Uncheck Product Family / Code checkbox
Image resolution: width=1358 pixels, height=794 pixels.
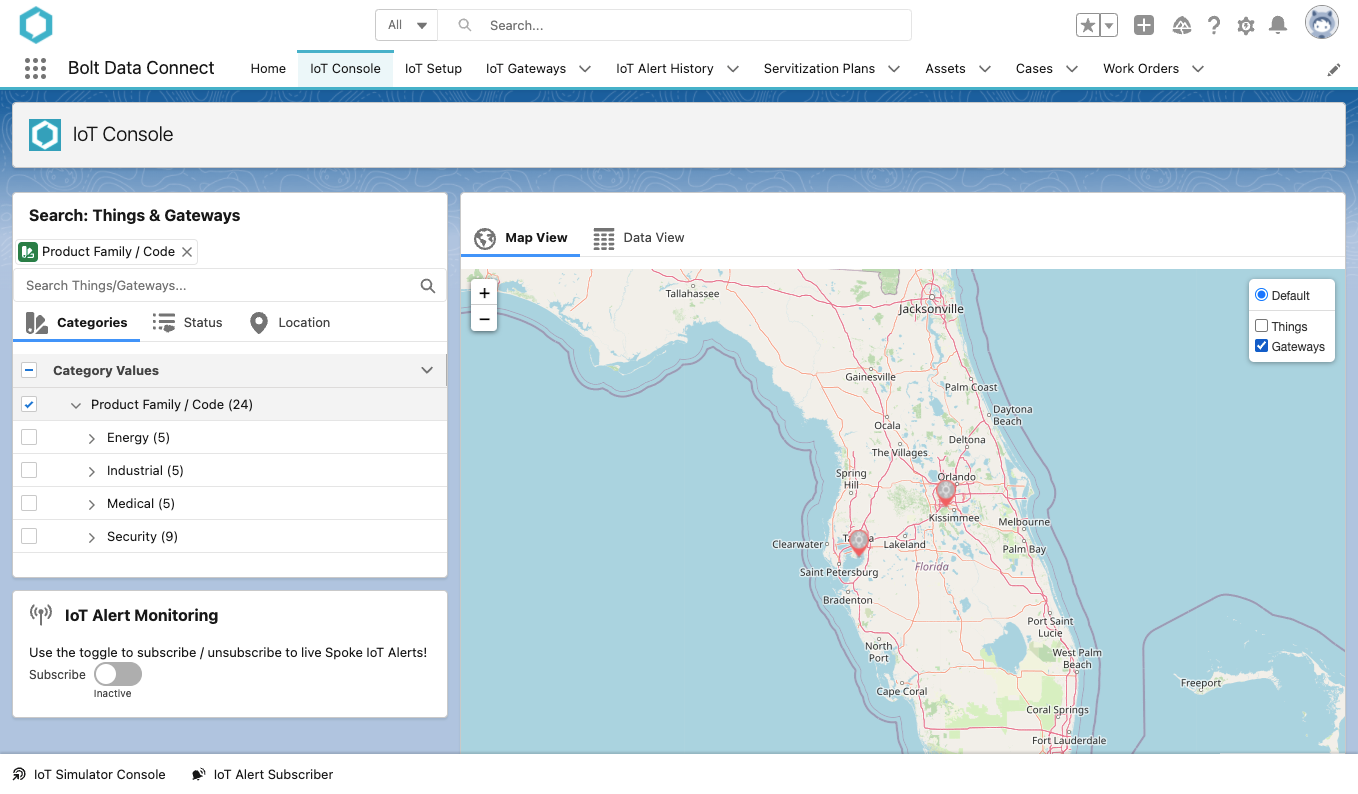(29, 405)
